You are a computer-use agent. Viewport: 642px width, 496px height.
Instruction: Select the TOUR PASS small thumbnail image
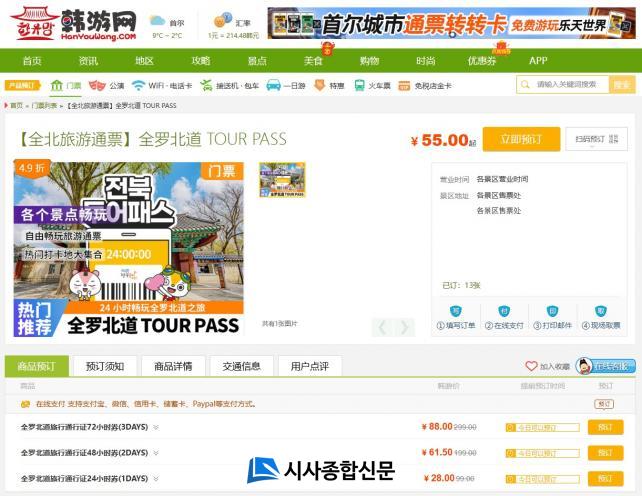pyautogui.click(x=282, y=180)
